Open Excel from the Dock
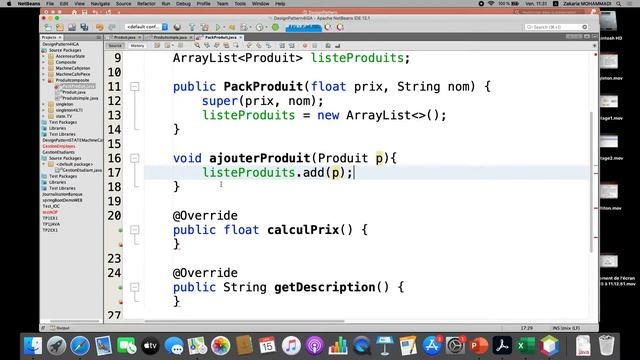640x360 pixels. pos(526,346)
